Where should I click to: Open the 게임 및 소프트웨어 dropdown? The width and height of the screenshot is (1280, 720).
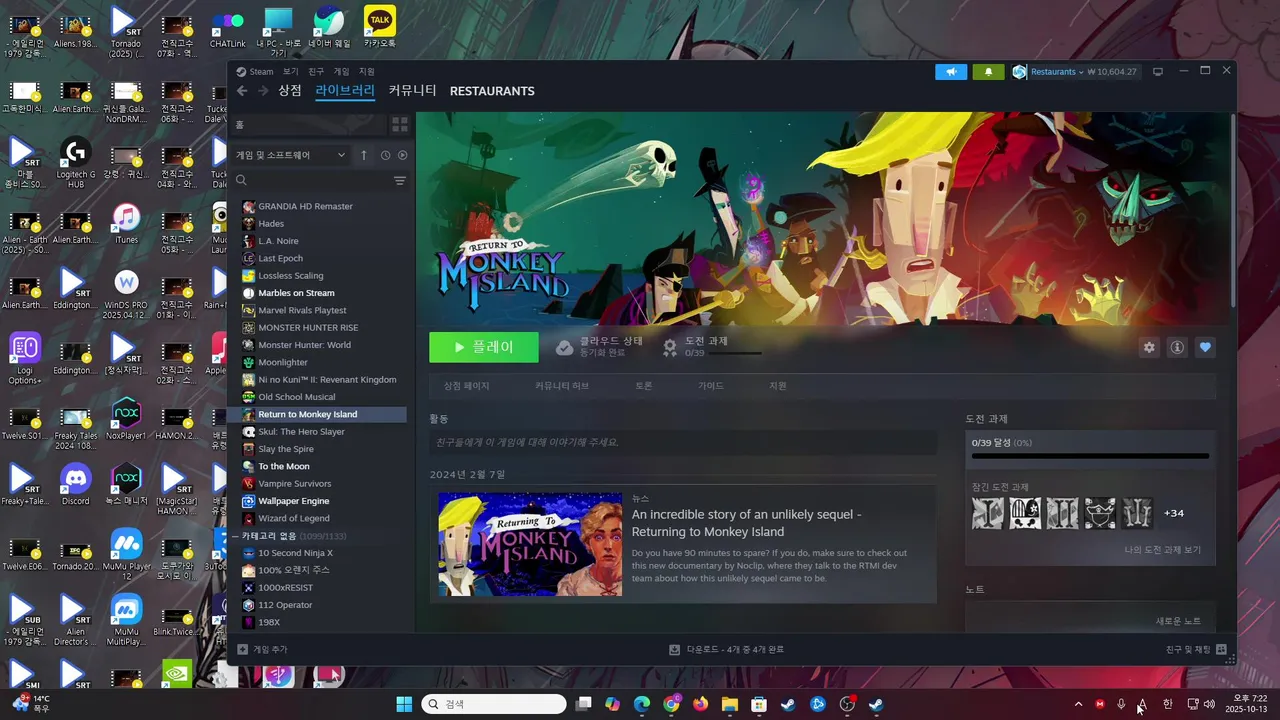click(290, 155)
